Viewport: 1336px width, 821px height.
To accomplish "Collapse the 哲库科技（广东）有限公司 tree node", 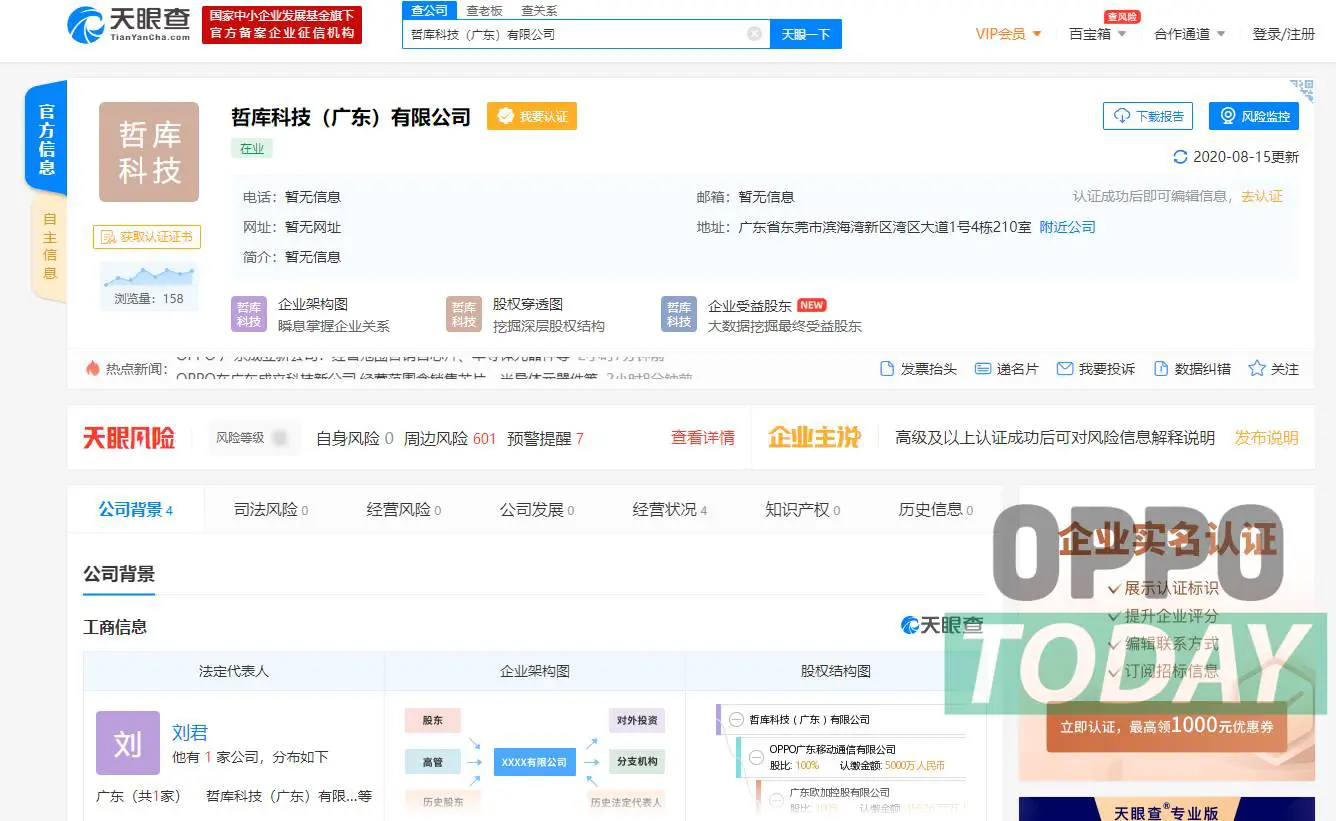I will (736, 720).
